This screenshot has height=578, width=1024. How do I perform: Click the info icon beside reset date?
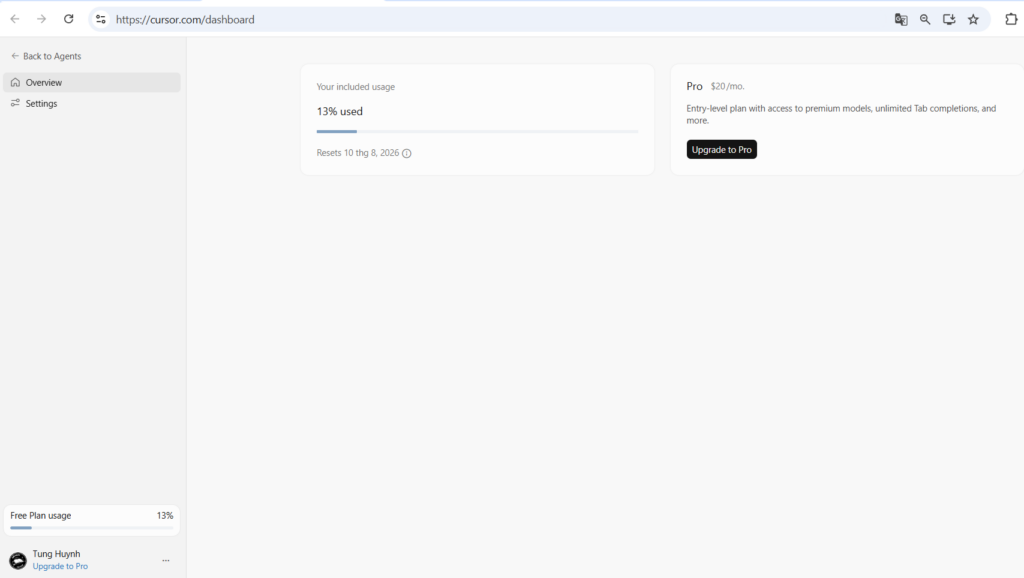[x=407, y=153]
